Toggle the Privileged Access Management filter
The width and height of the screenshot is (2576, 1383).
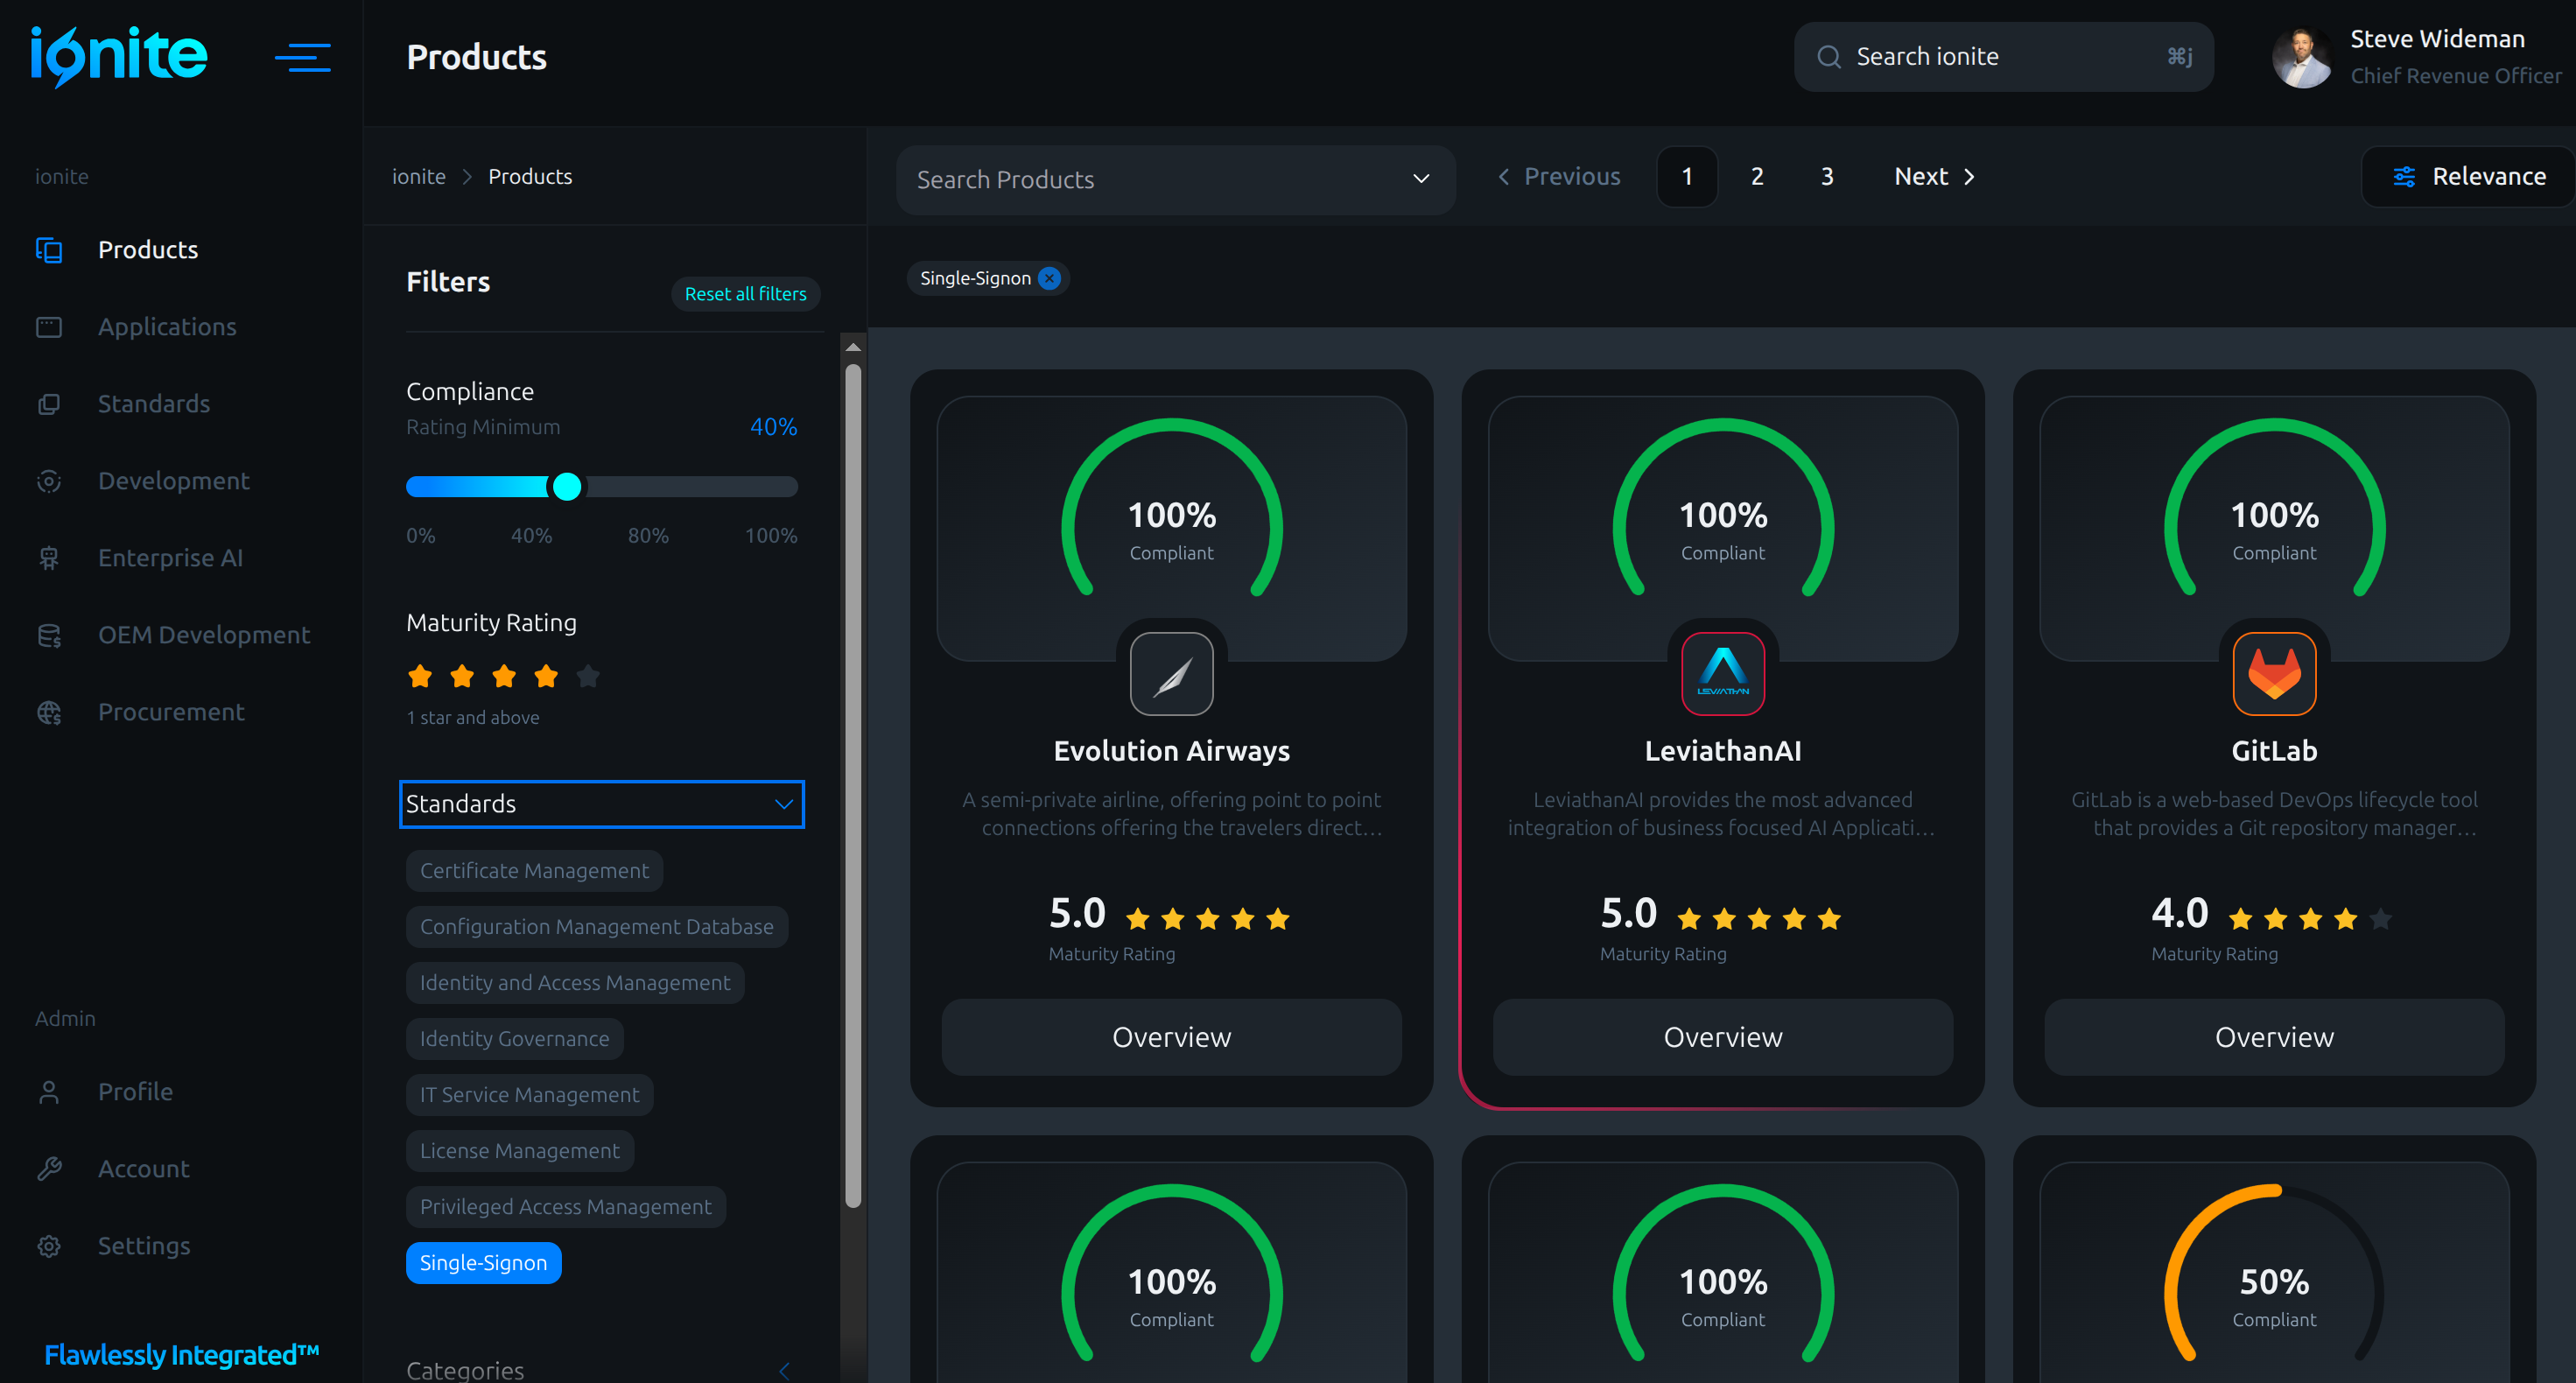click(x=566, y=1207)
